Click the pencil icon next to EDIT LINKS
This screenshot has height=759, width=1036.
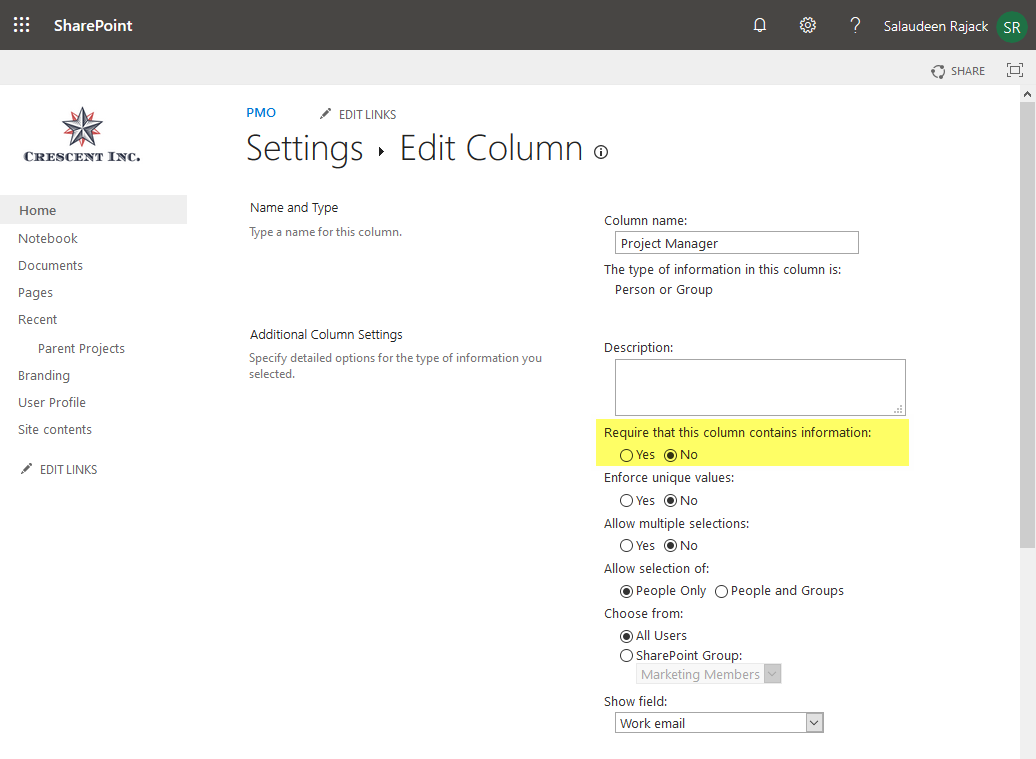(325, 114)
